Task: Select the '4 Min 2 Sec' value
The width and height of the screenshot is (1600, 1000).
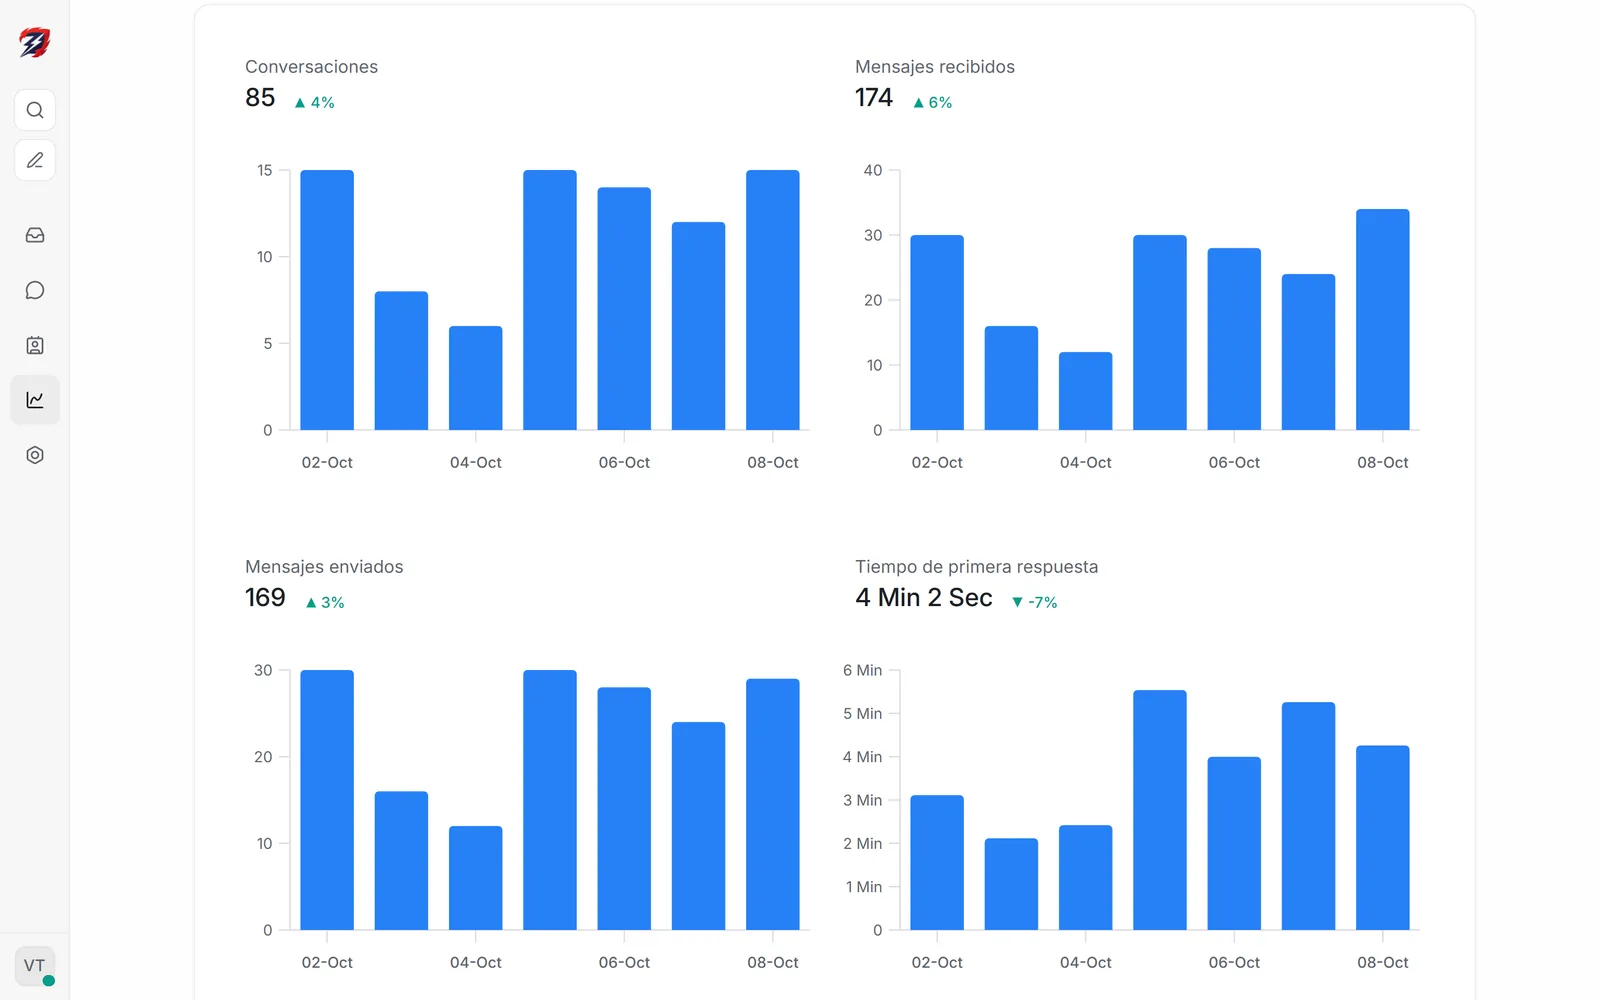Action: coord(924,598)
